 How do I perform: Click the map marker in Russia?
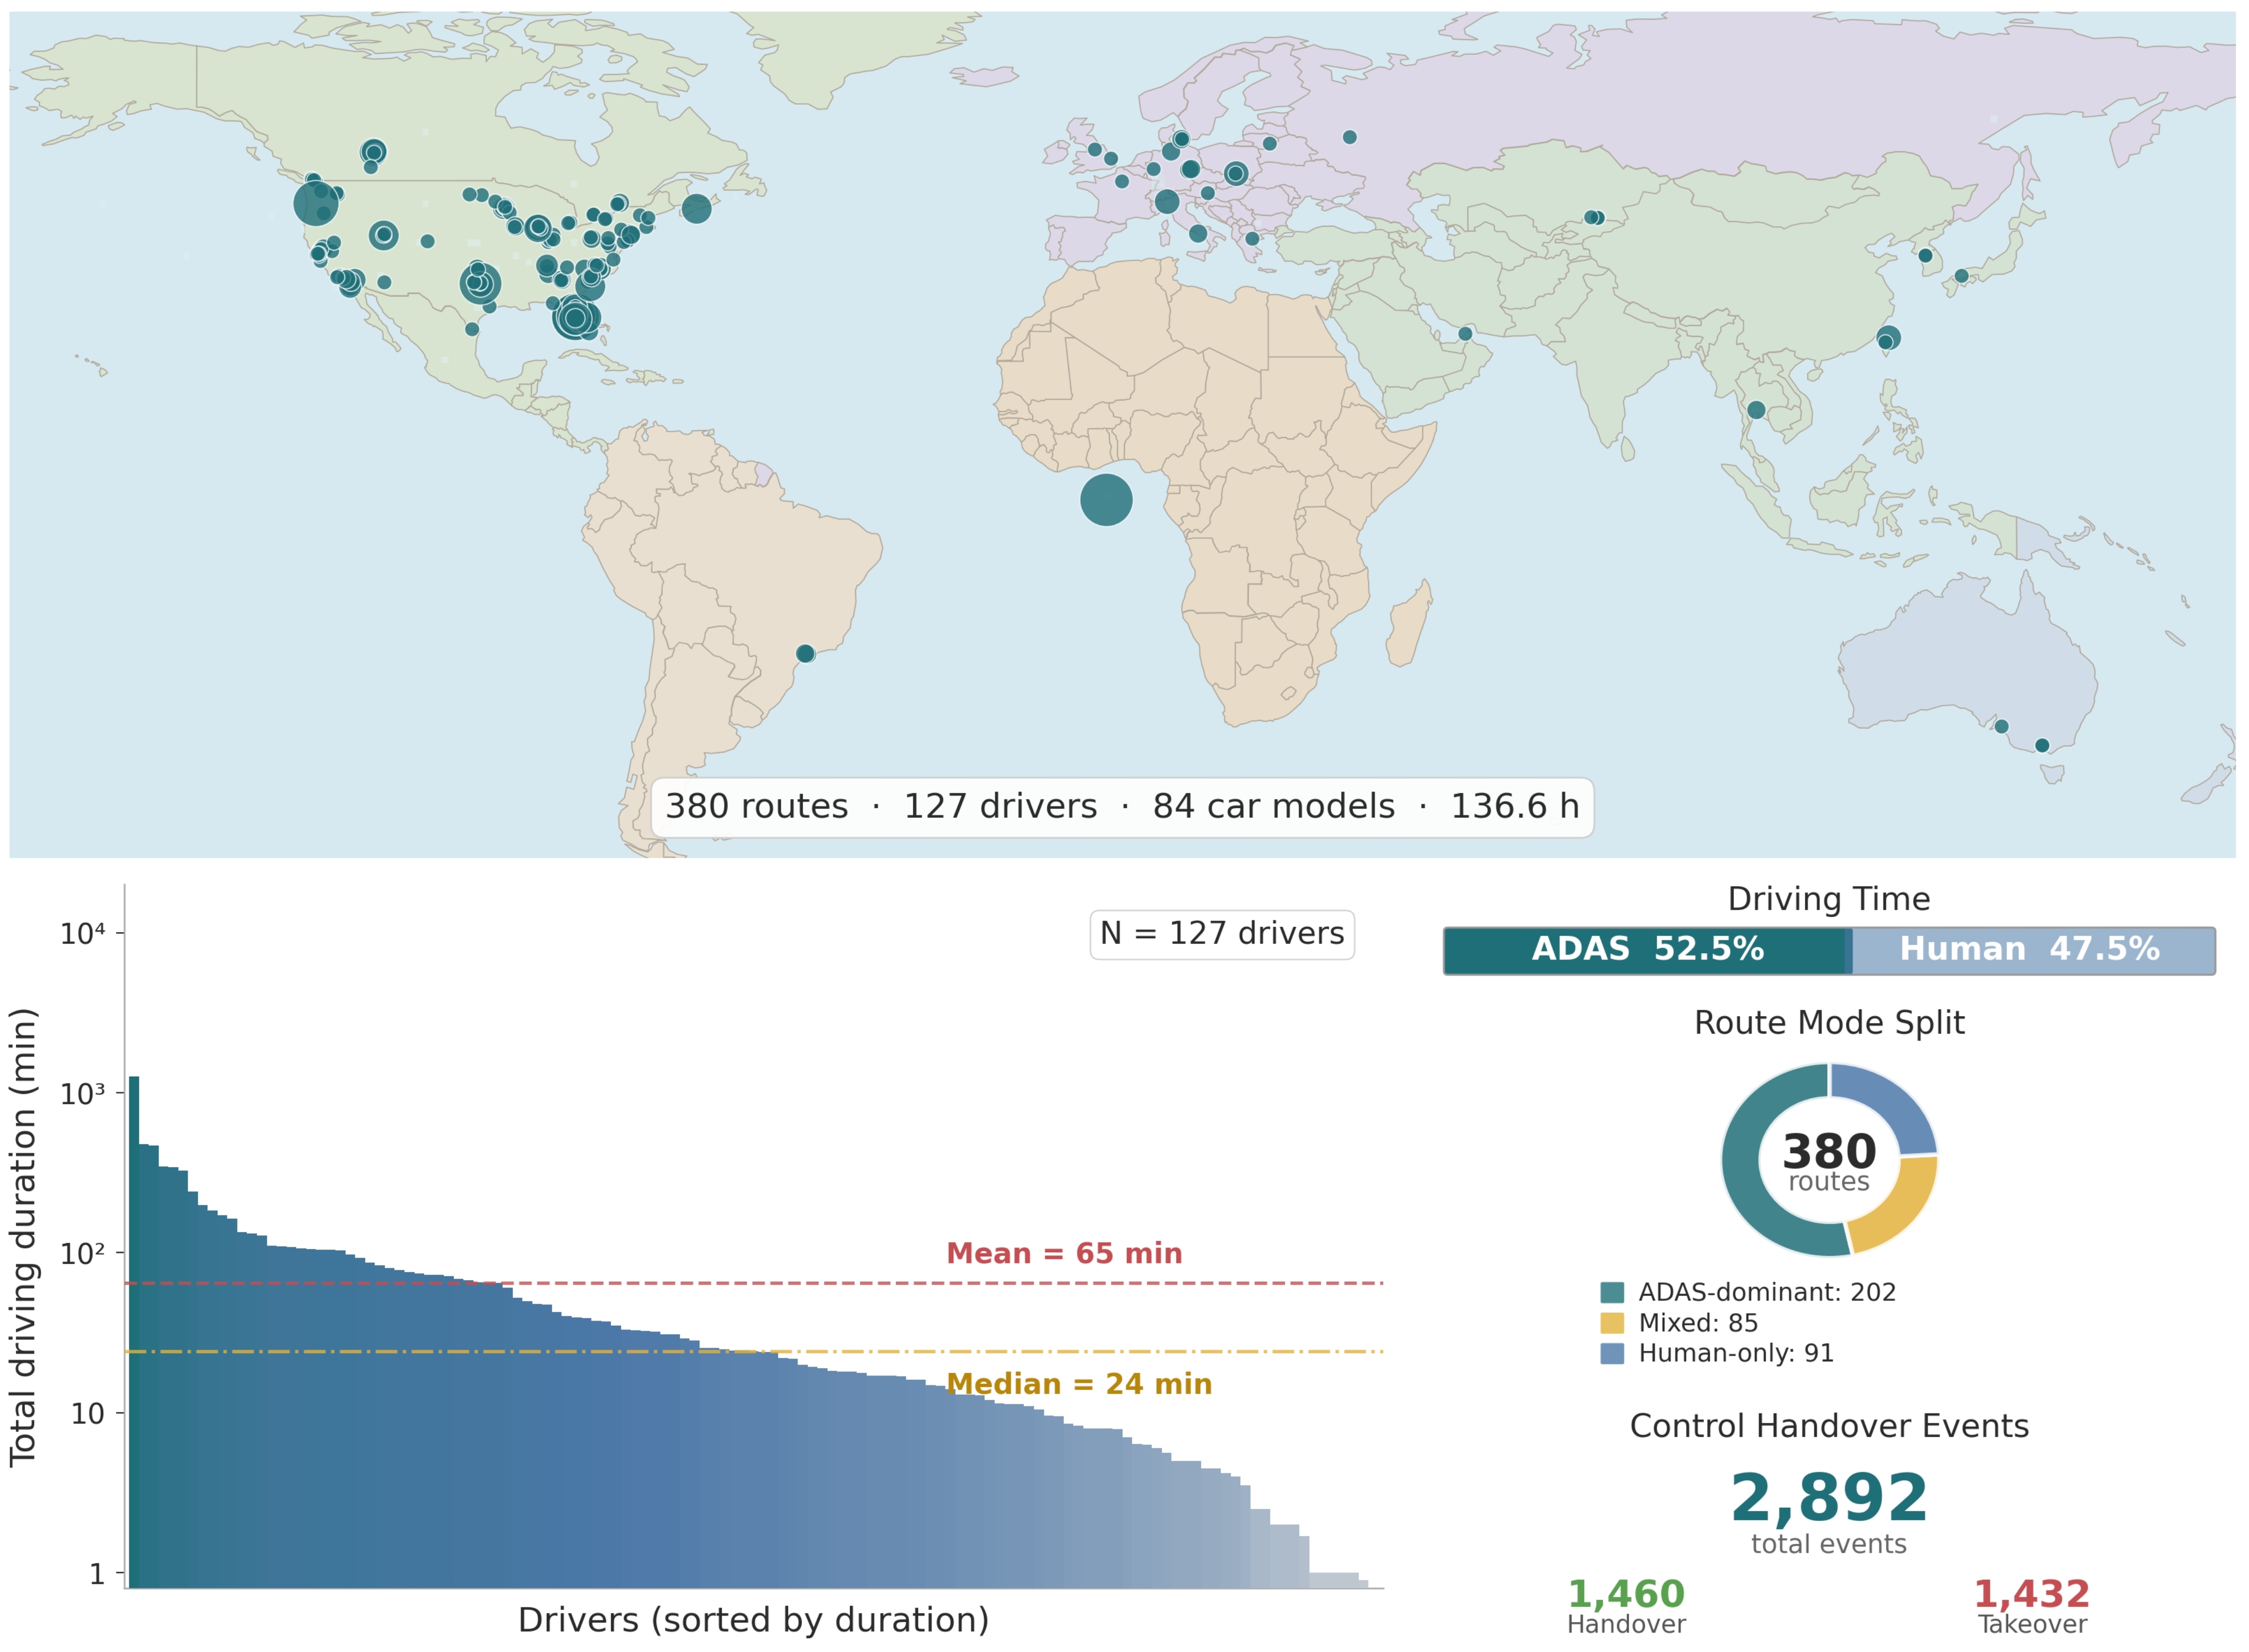point(1350,137)
